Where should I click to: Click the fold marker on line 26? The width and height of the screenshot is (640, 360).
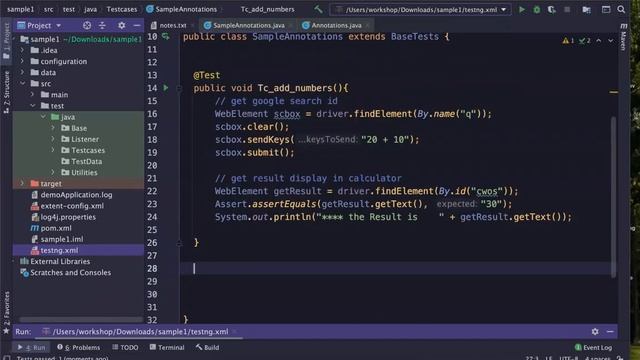(x=179, y=243)
